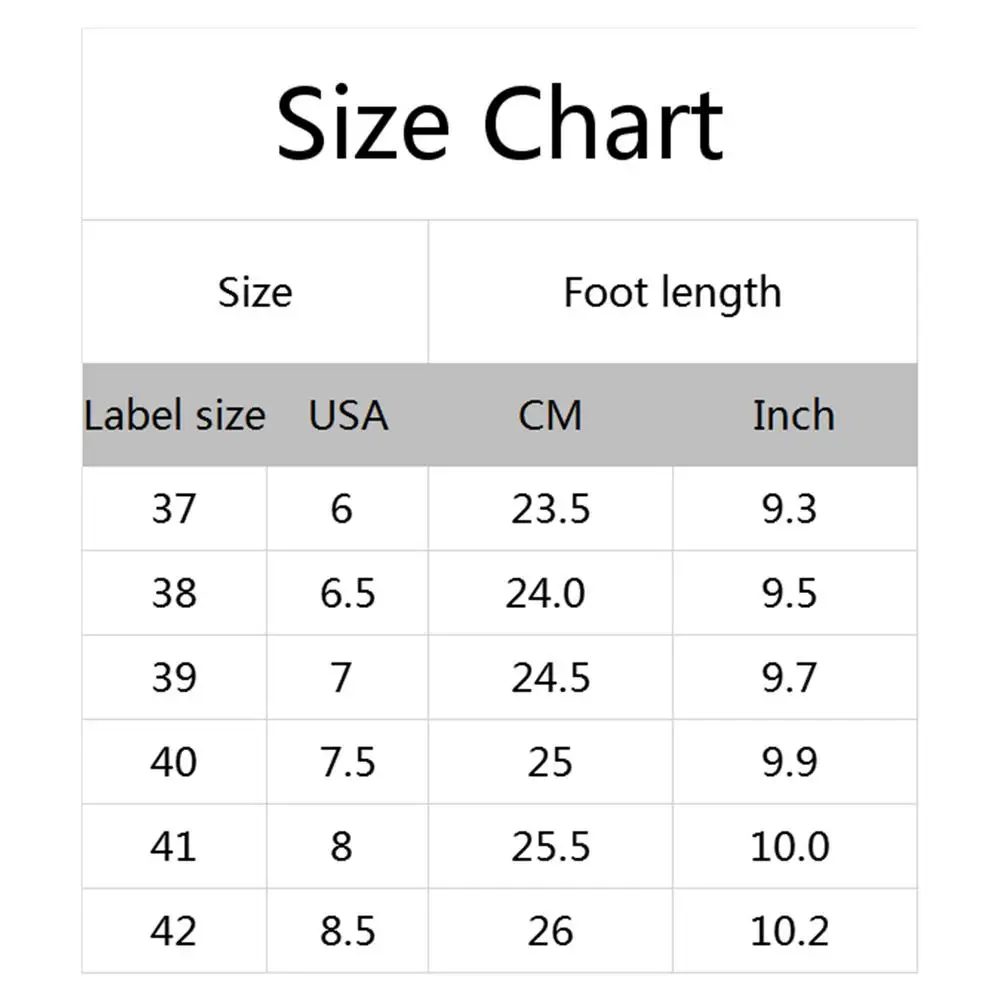Click label size 39 cell
This screenshot has height=1001, width=1001.
pyautogui.click(x=174, y=678)
